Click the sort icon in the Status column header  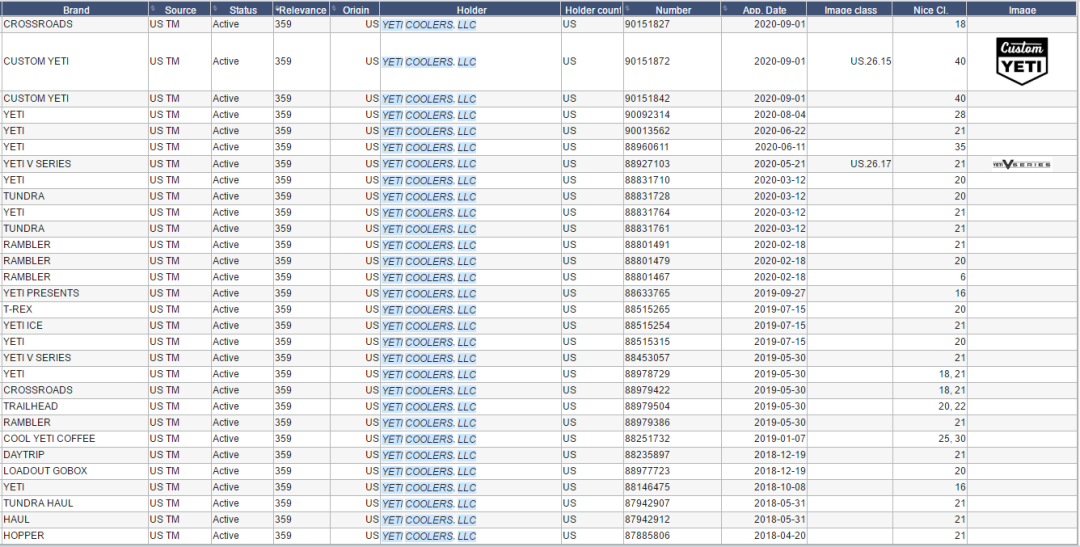[215, 9]
